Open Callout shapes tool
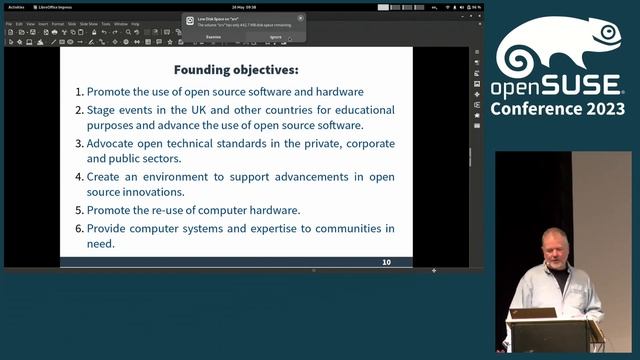The width and height of the screenshot is (640, 360). point(159,42)
